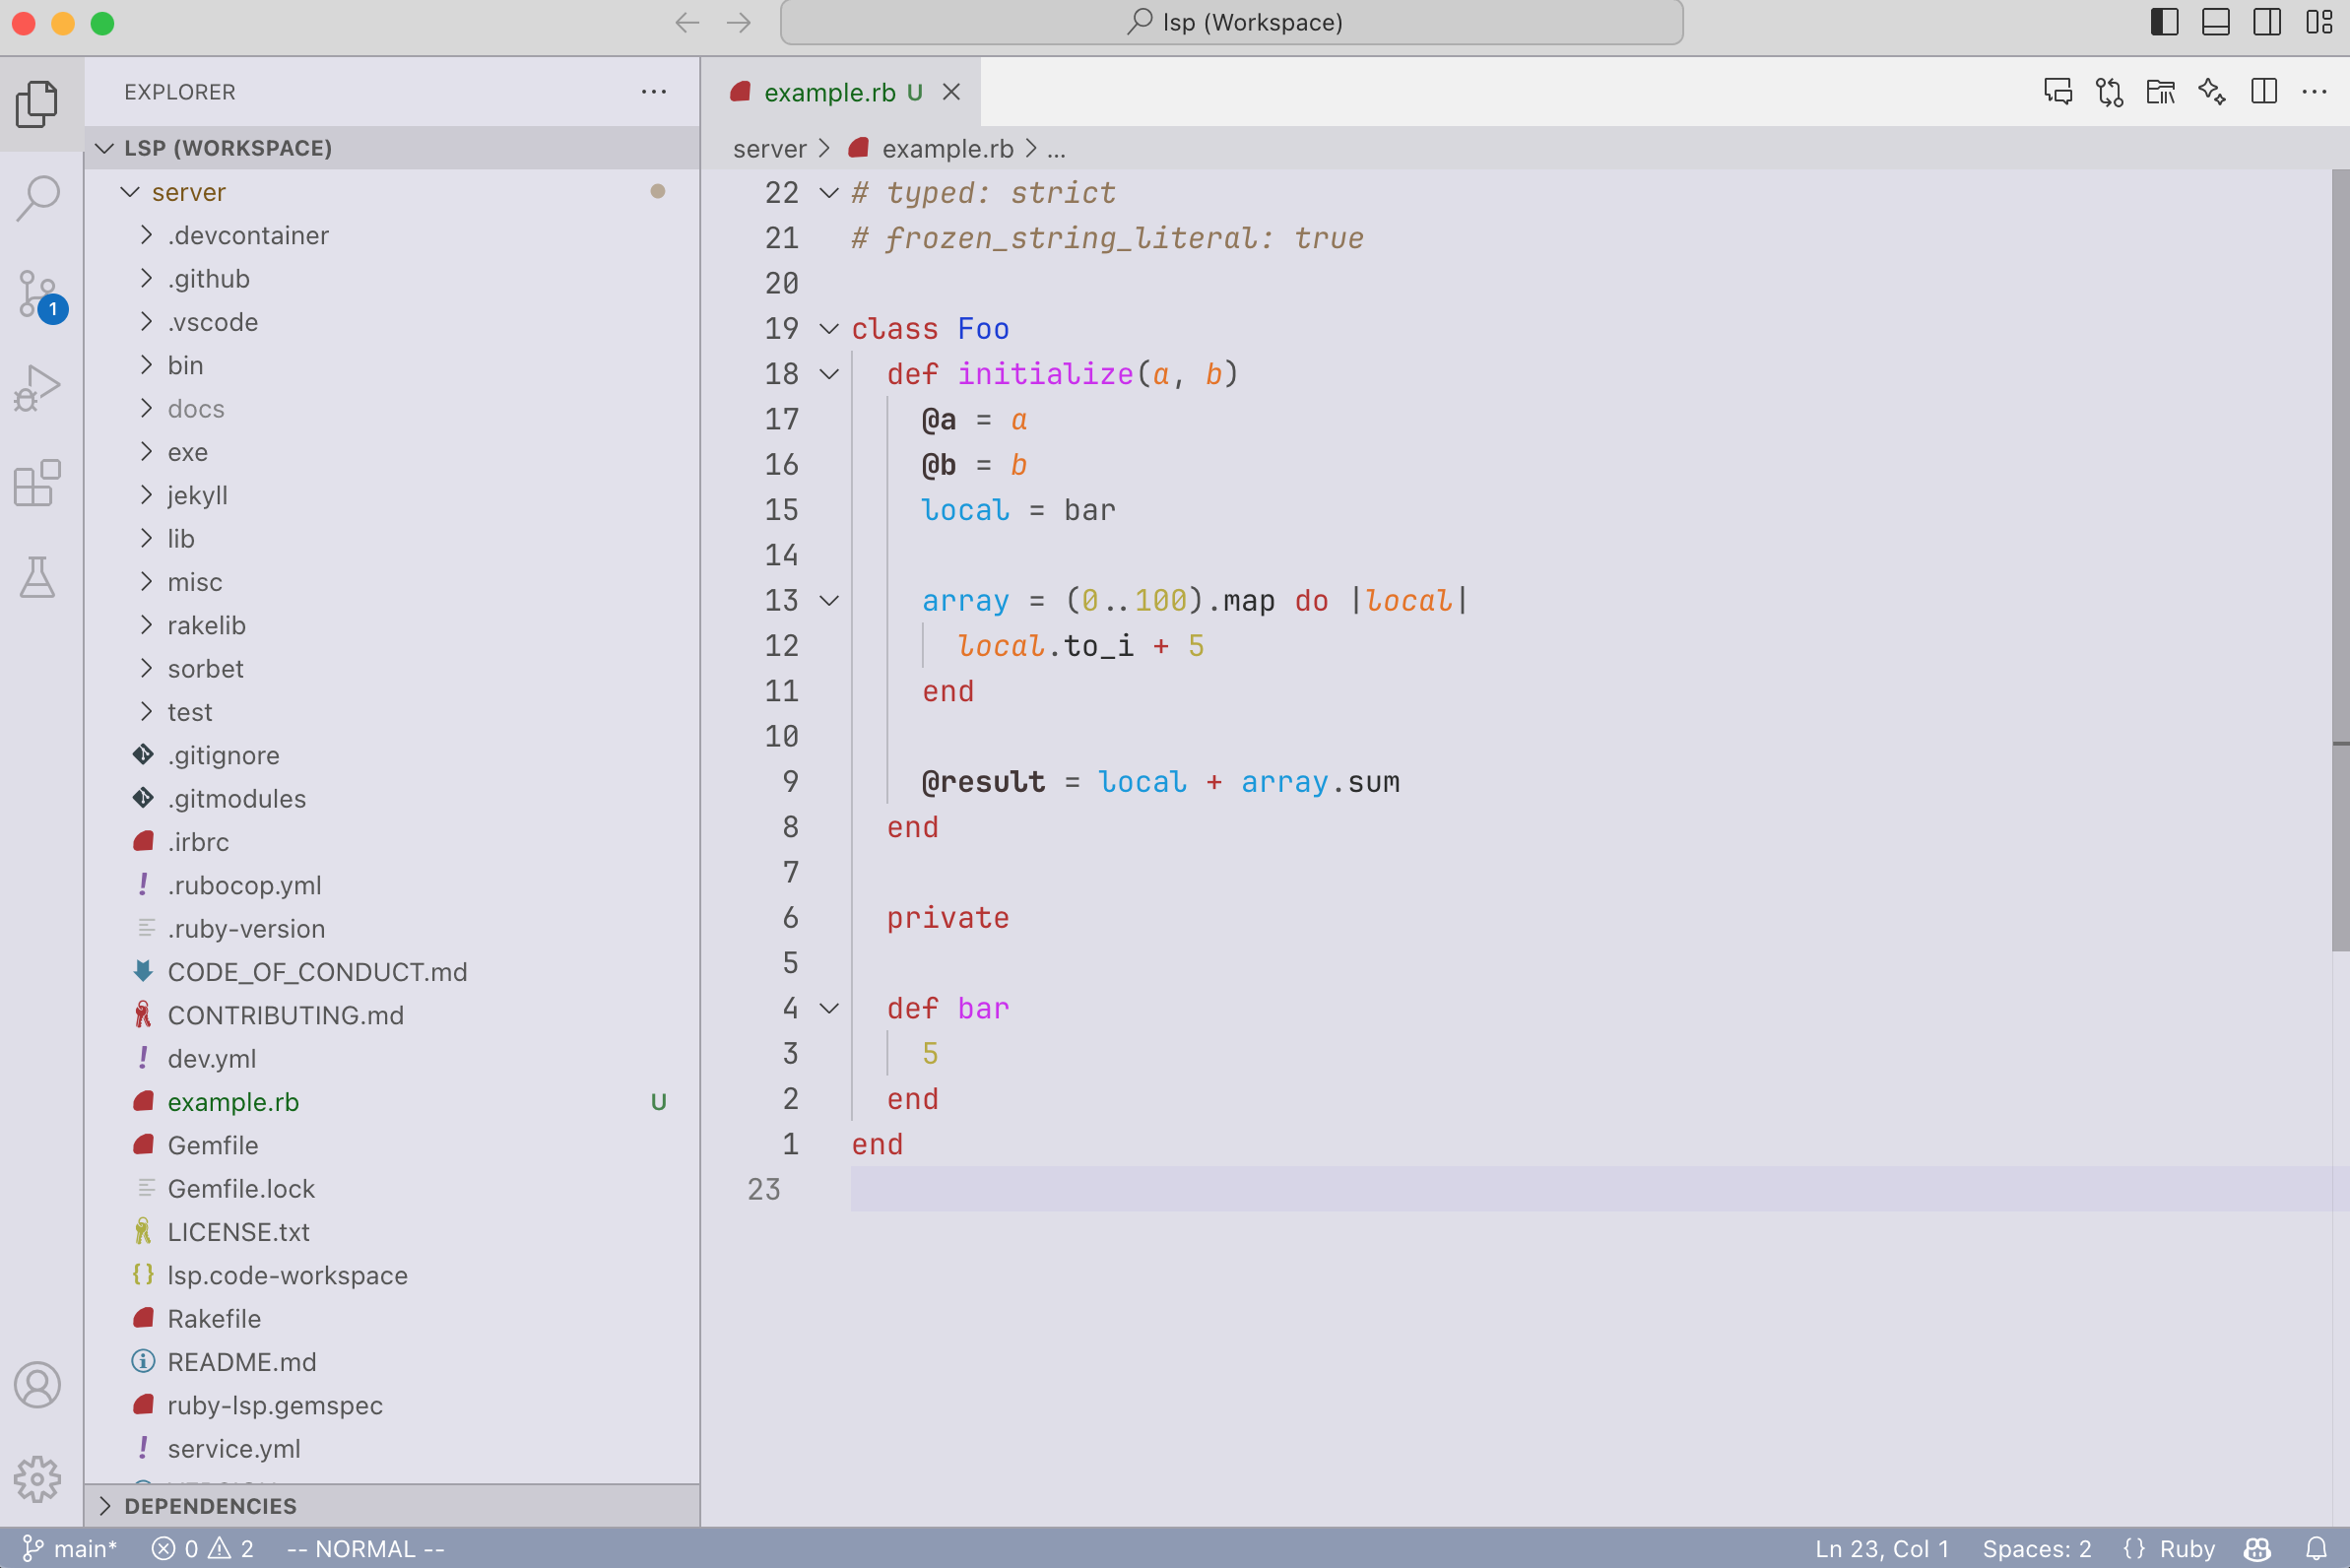This screenshot has height=1568, width=2350.
Task: Open editor more actions ellipsis
Action: (2315, 92)
